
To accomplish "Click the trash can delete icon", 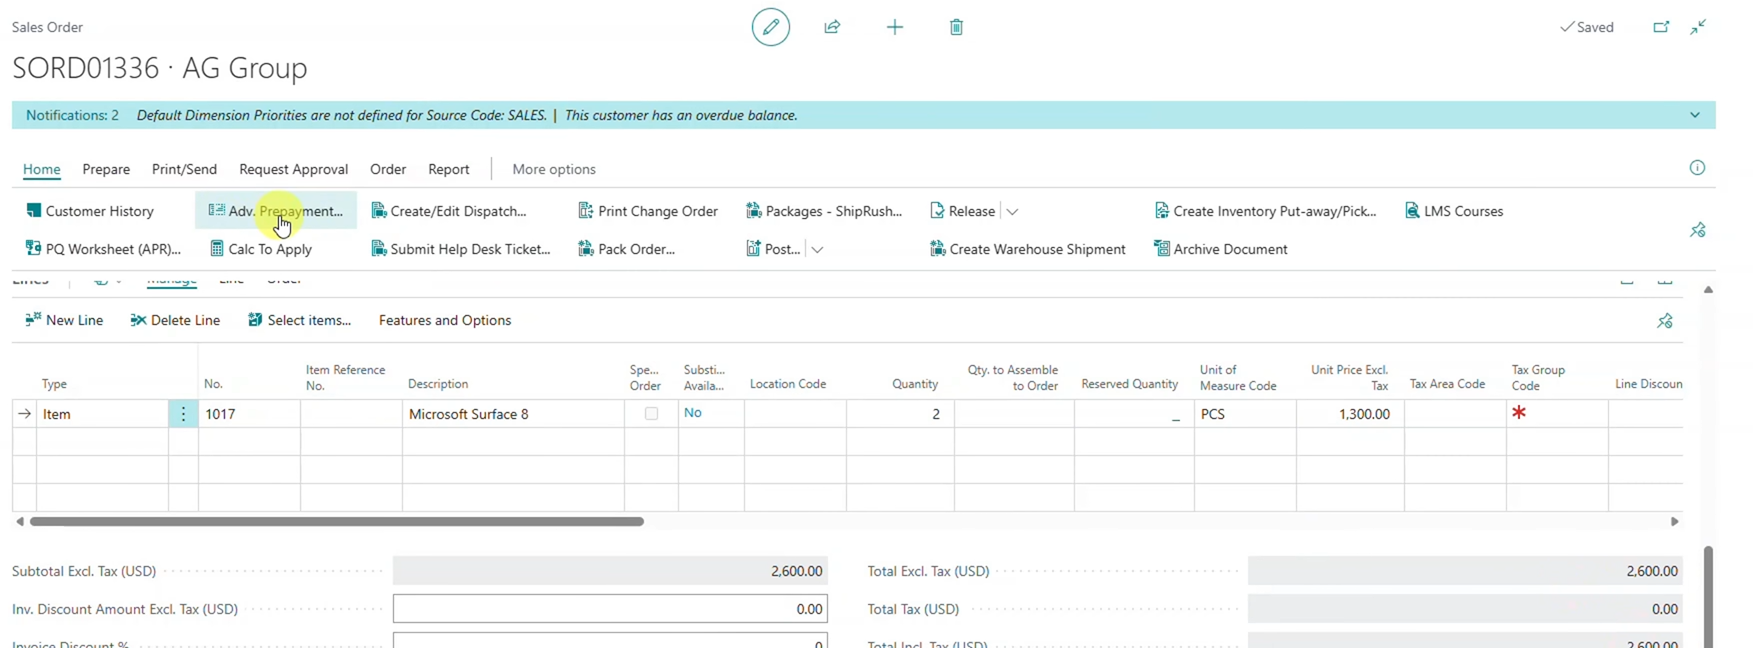I will pos(956,27).
